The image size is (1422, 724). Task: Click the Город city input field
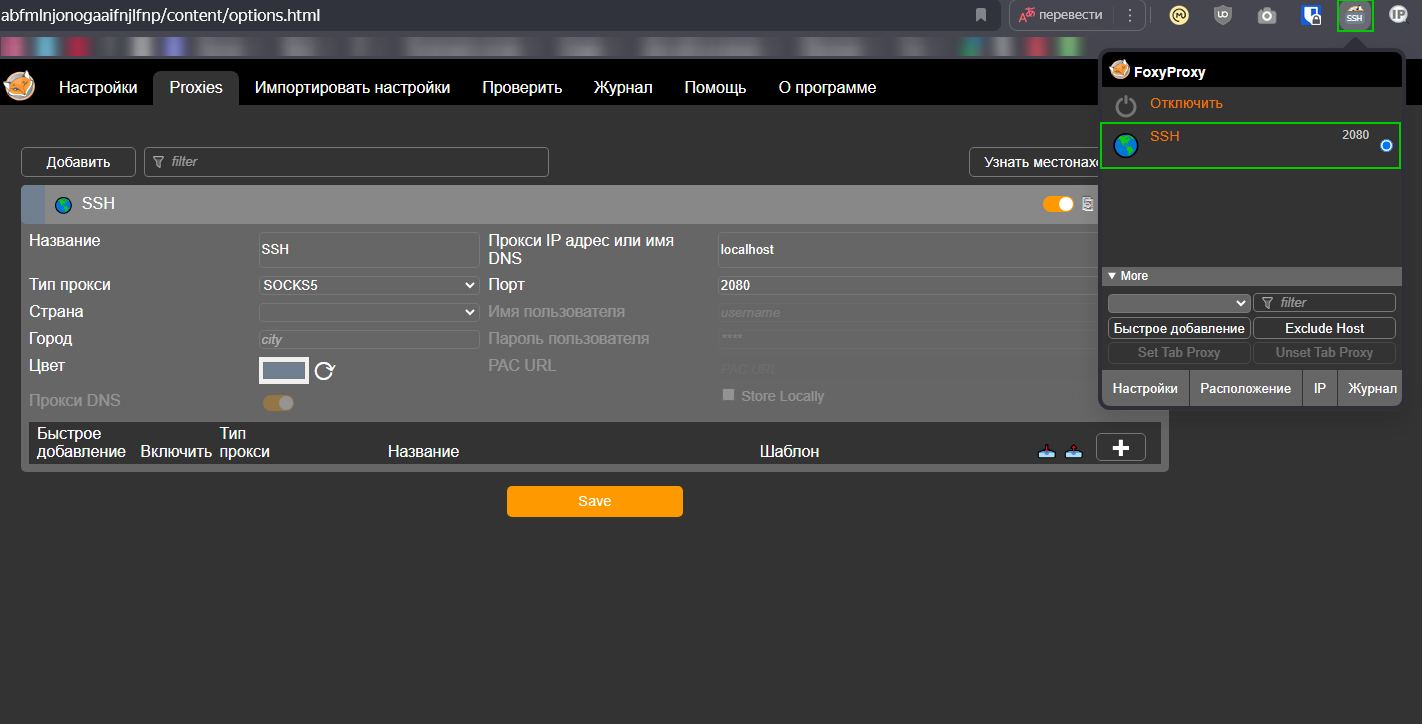[369, 340]
